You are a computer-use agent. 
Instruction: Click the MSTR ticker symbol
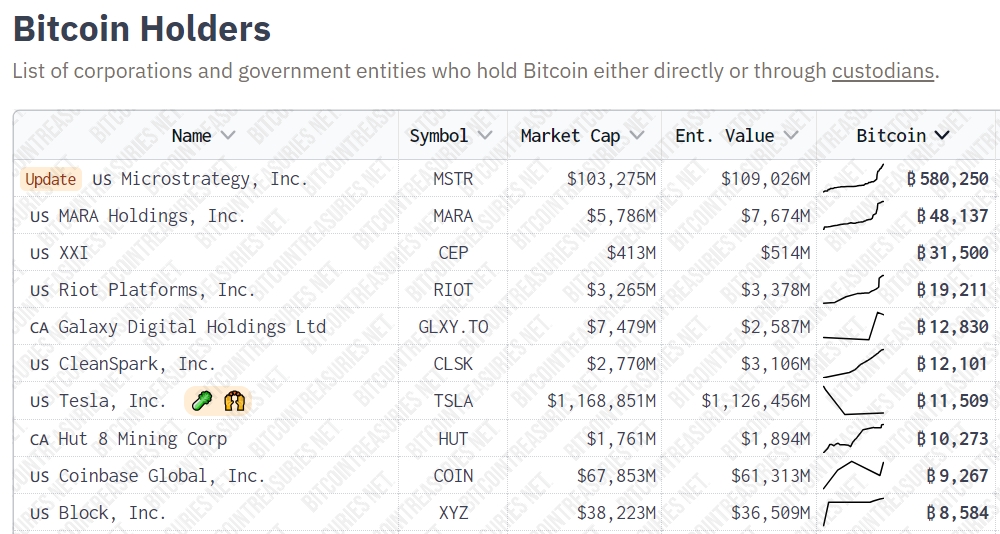tap(453, 179)
